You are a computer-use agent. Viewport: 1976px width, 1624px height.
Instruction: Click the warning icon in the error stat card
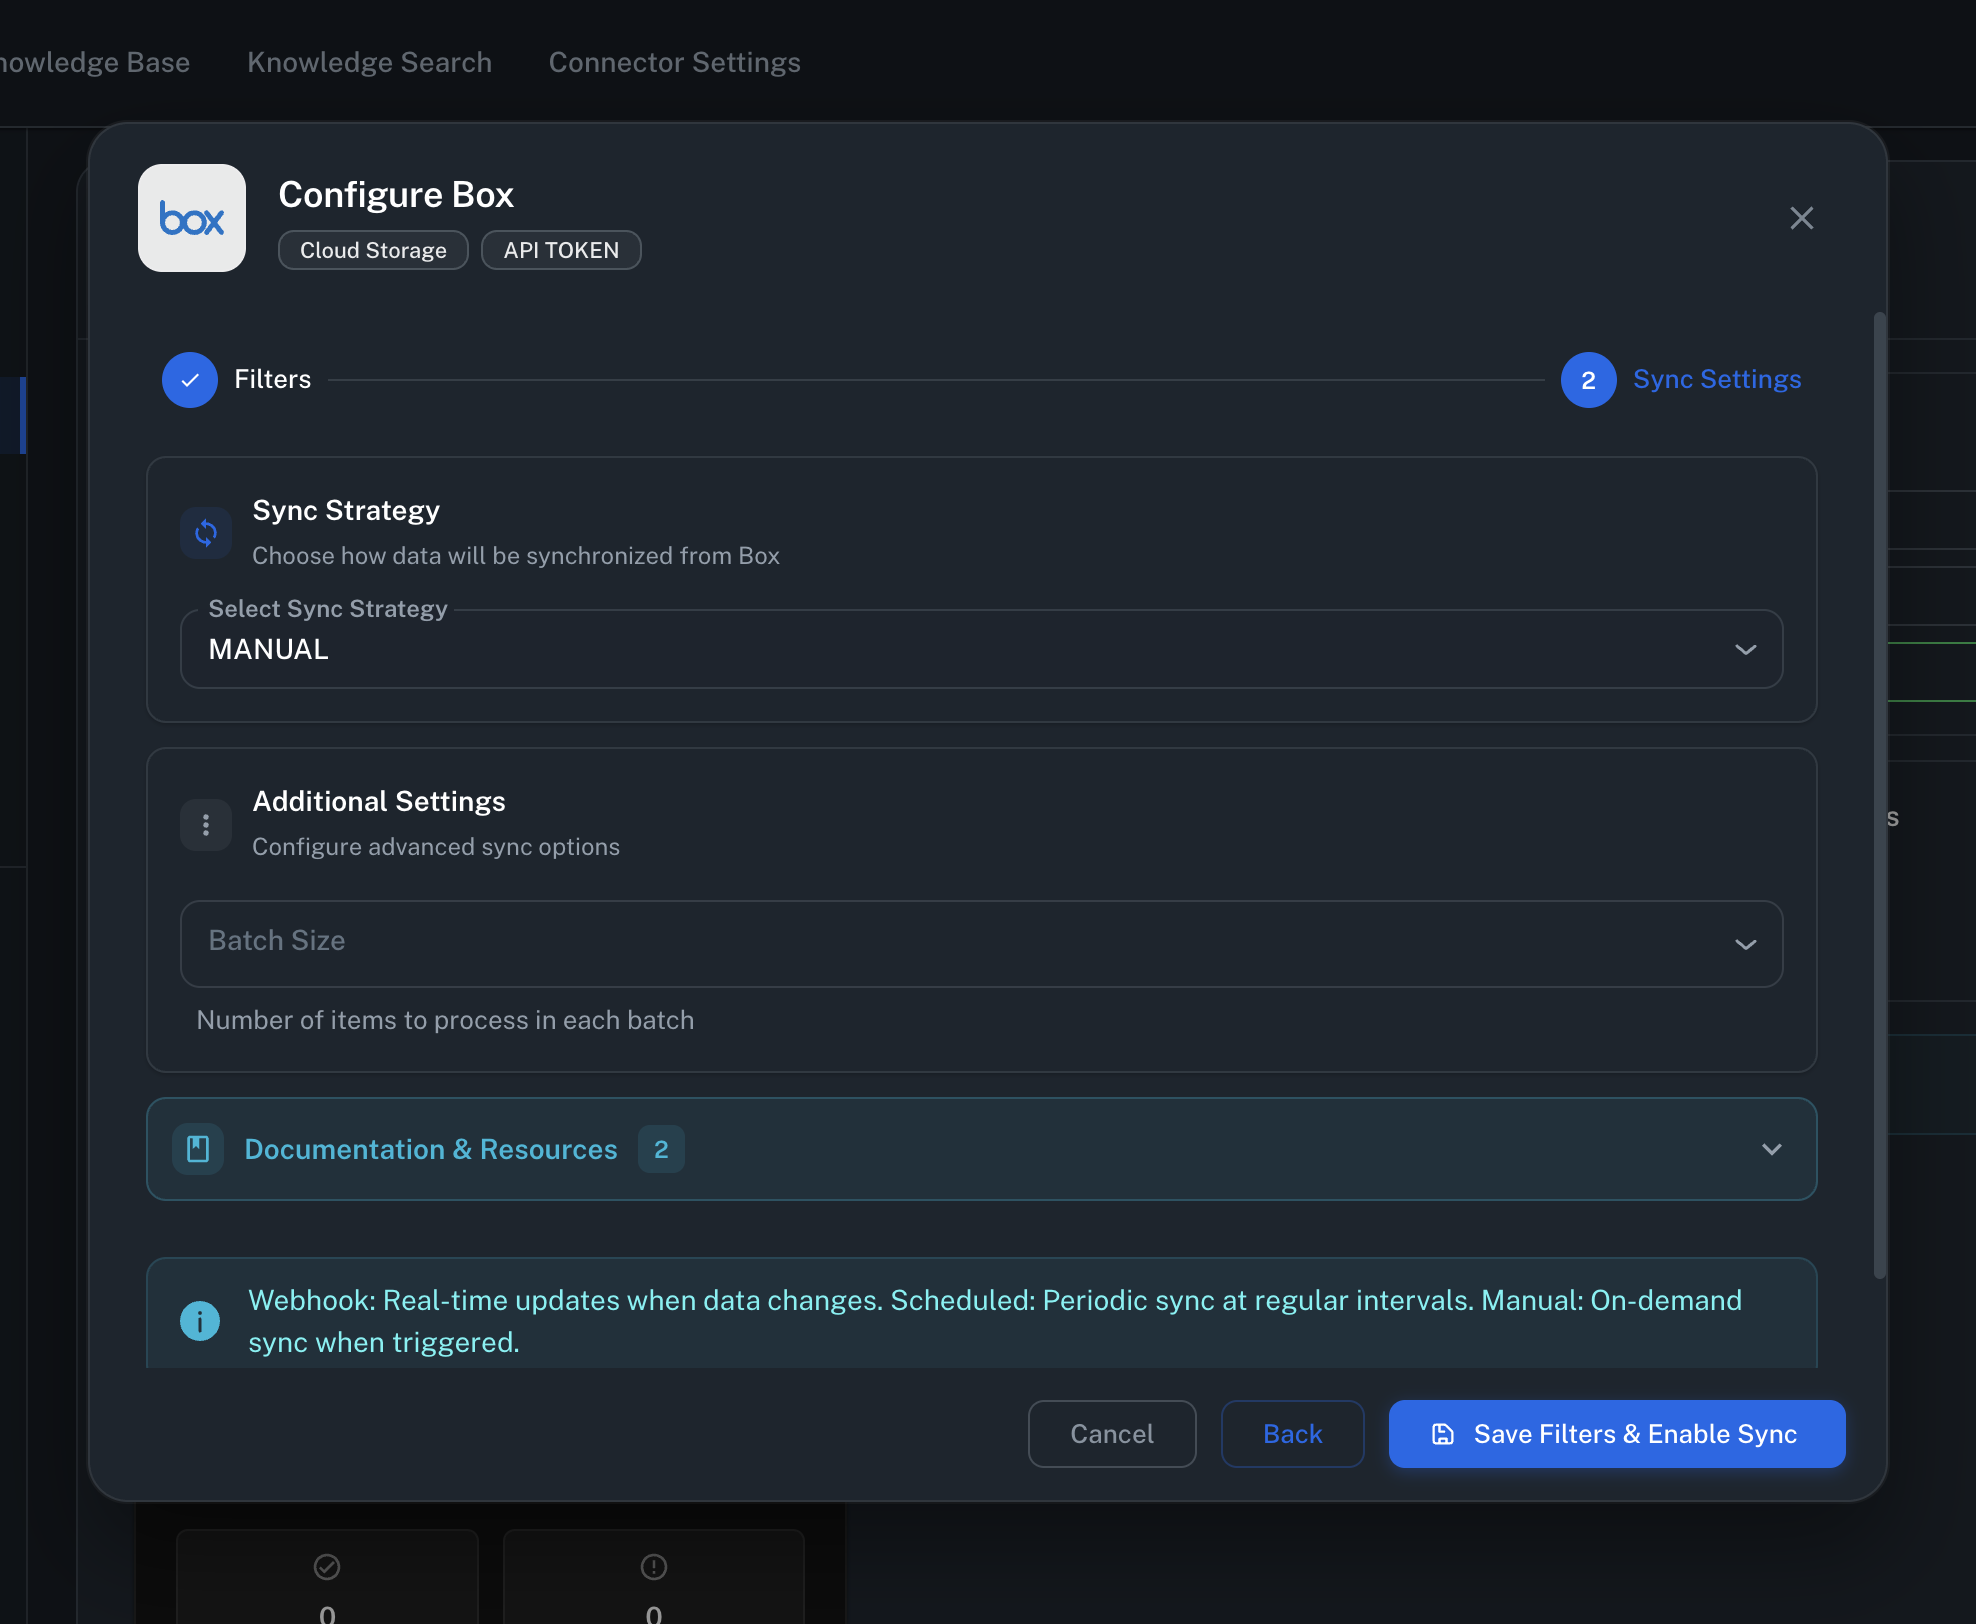(x=653, y=1567)
